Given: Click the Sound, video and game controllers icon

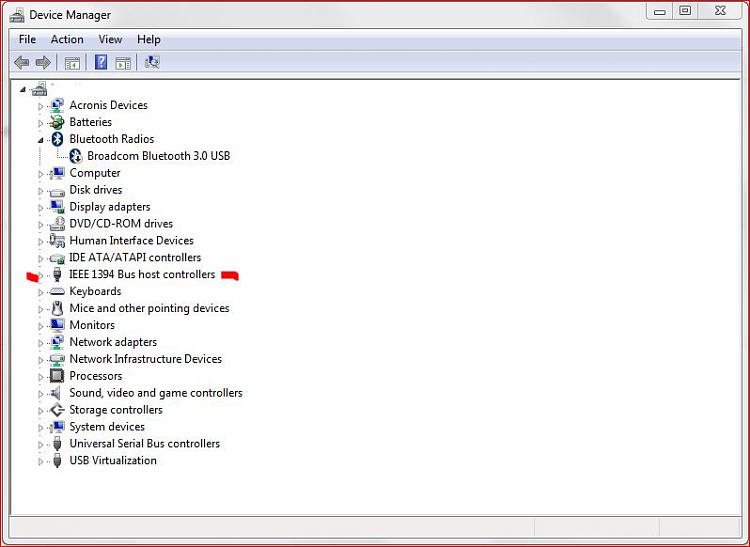Looking at the screenshot, I should 56,393.
